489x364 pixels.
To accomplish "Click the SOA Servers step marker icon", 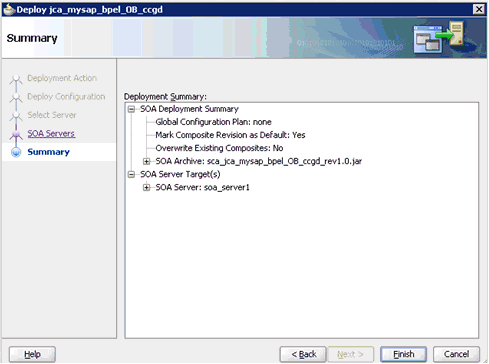I will (16, 134).
